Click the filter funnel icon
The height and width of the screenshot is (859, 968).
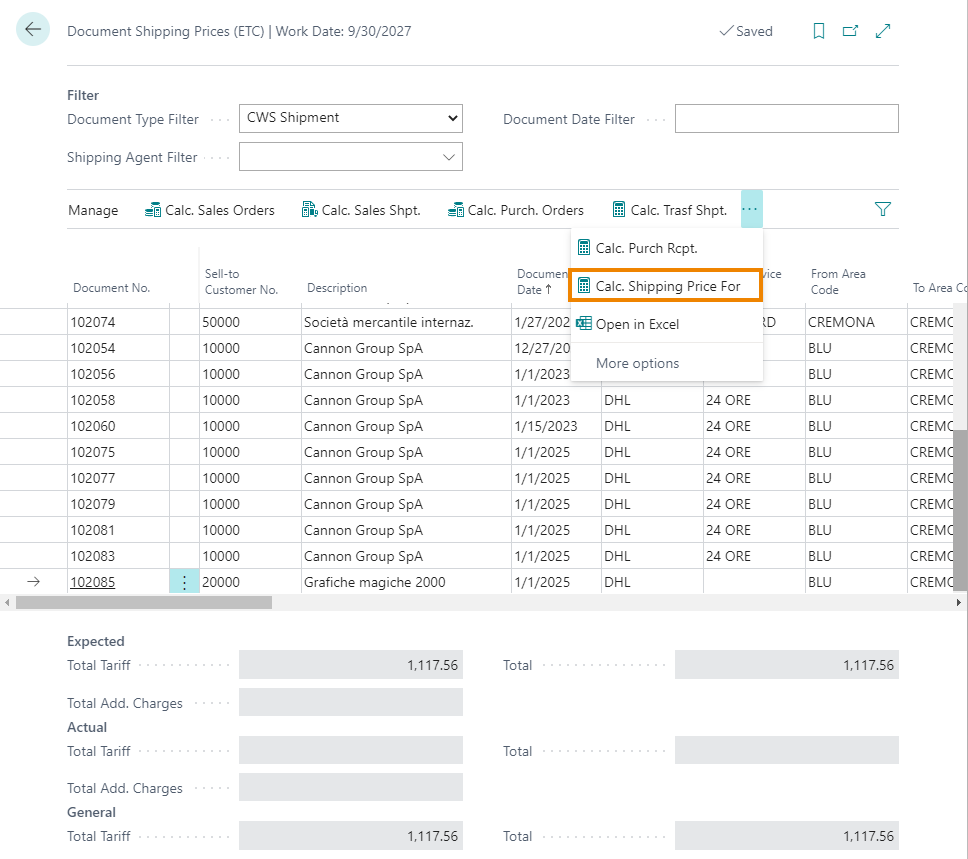point(882,209)
